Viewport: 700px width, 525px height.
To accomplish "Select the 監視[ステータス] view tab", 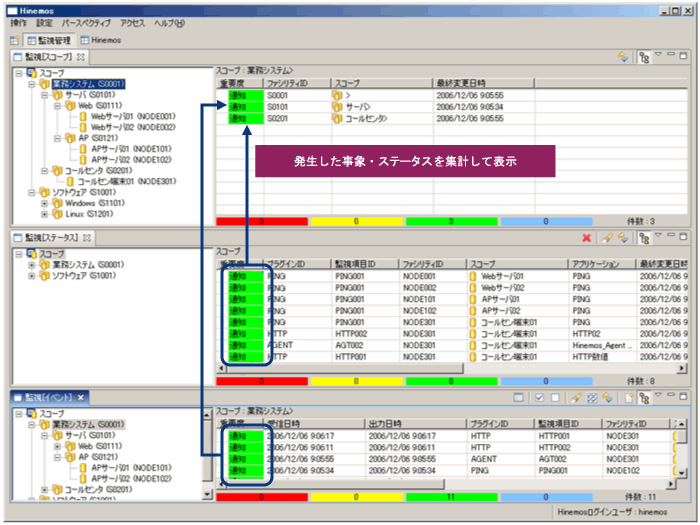I will [51, 238].
